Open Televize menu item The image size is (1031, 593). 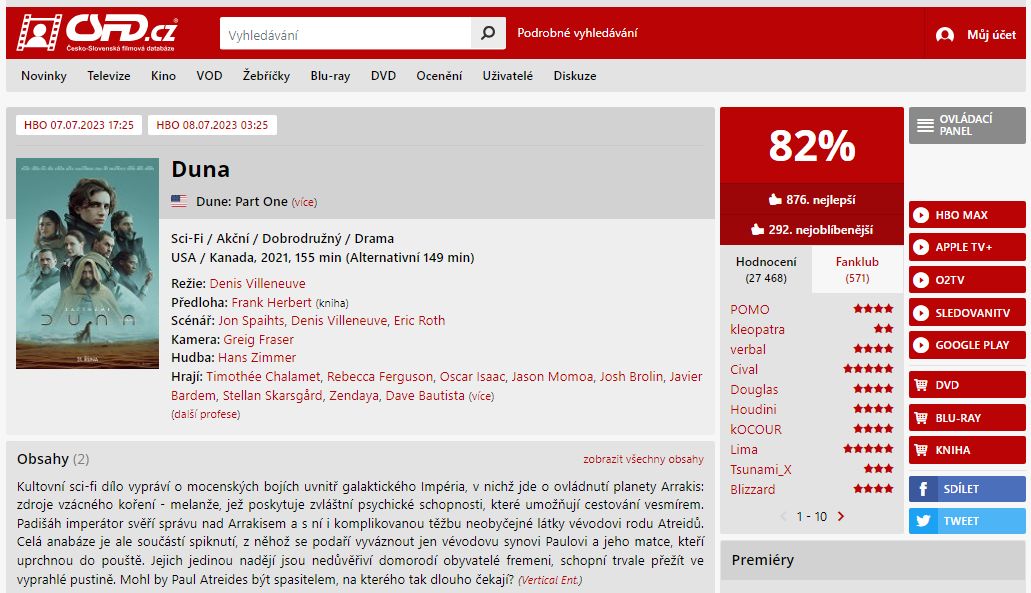tap(108, 76)
